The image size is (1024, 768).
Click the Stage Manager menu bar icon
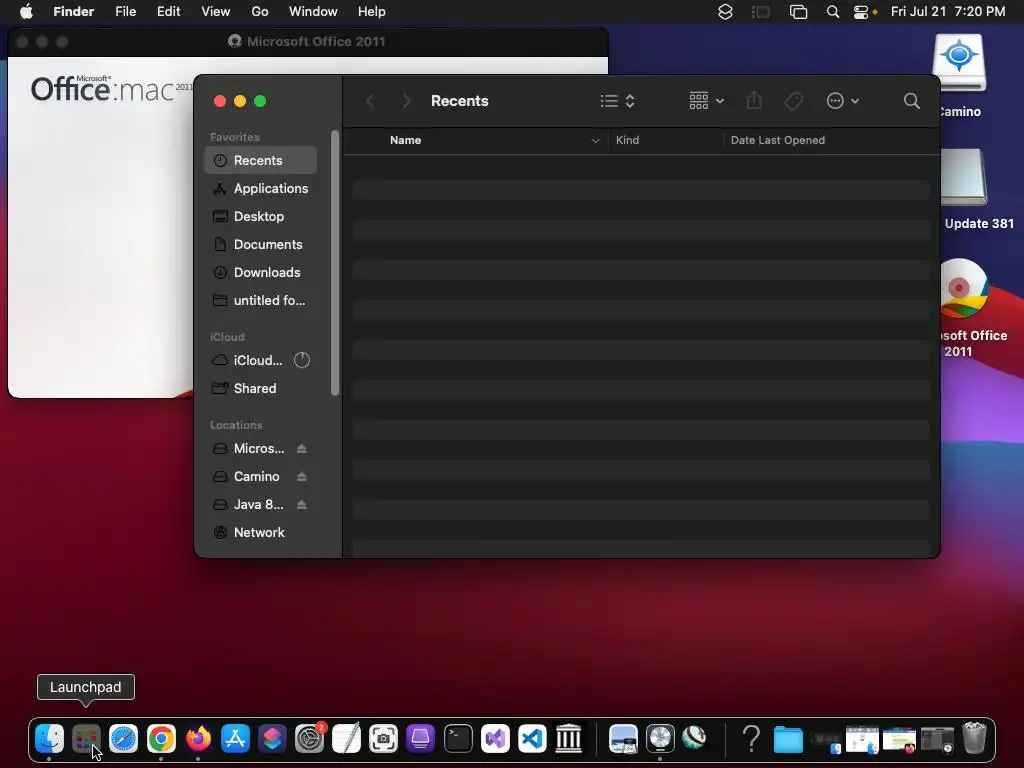(761, 12)
